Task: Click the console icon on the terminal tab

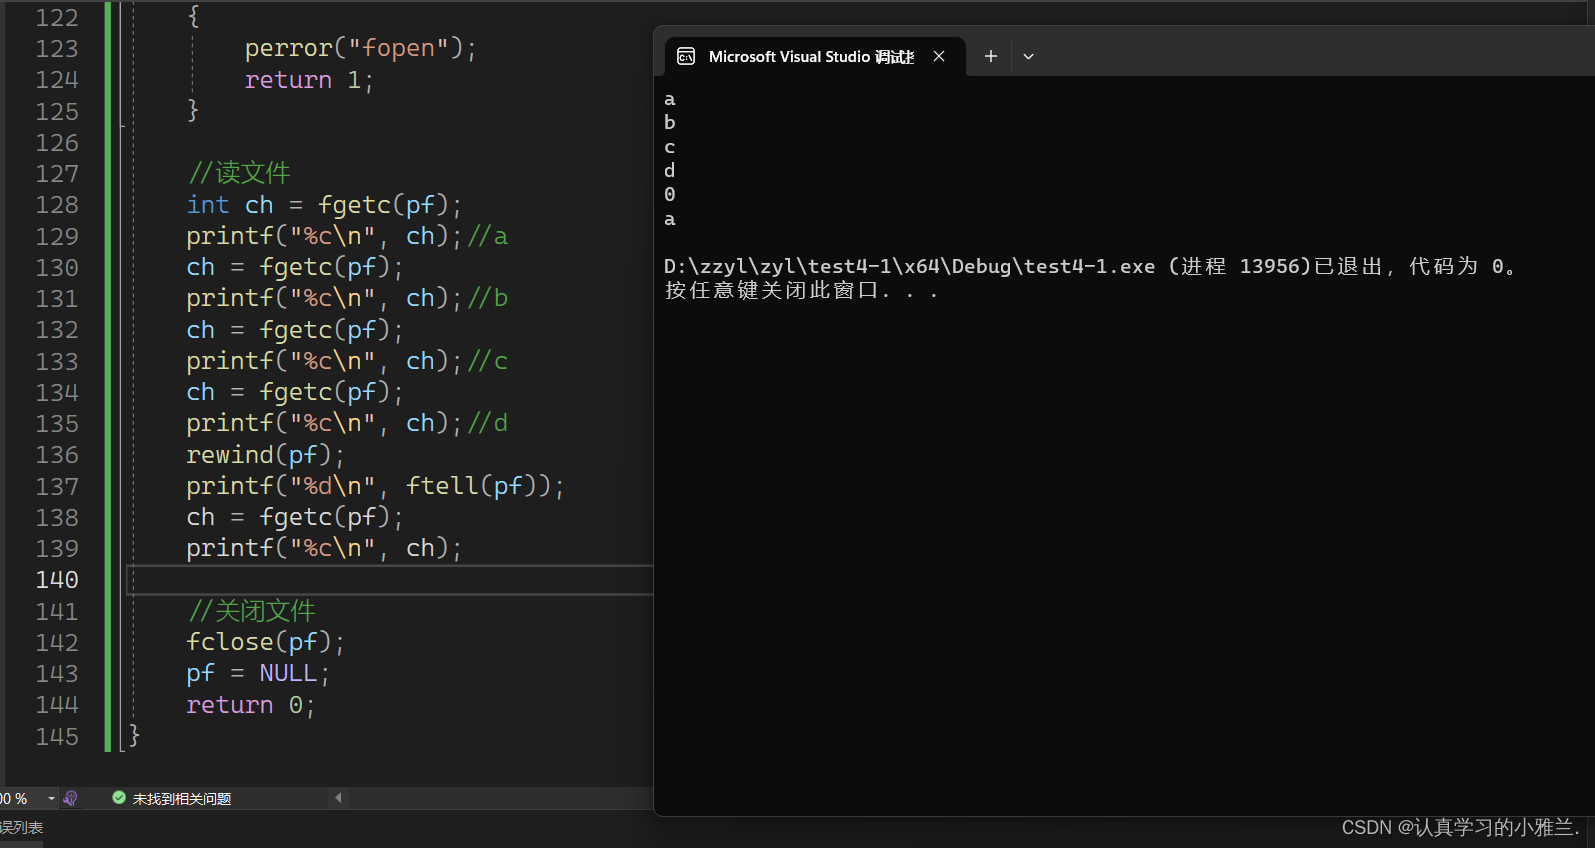Action: tap(686, 57)
